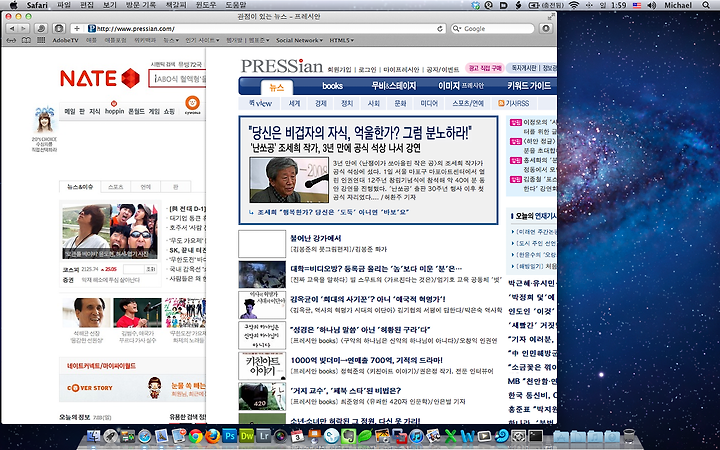Click the pink 광고 직접 구매 button
The image size is (720, 450).
tap(484, 68)
